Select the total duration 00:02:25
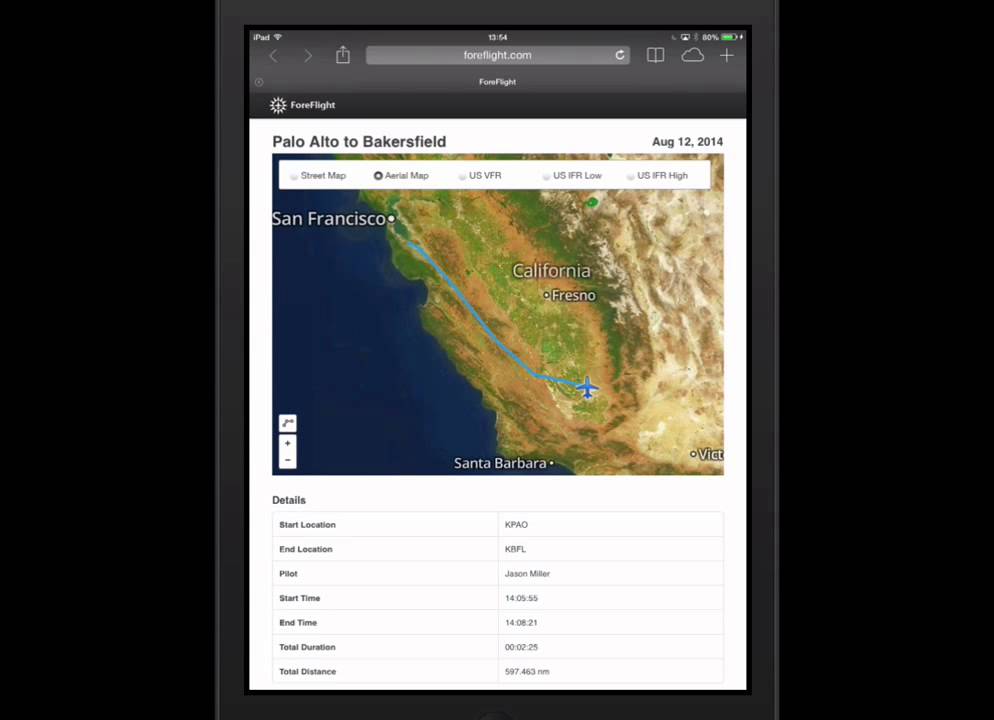Image resolution: width=994 pixels, height=720 pixels. [521, 647]
